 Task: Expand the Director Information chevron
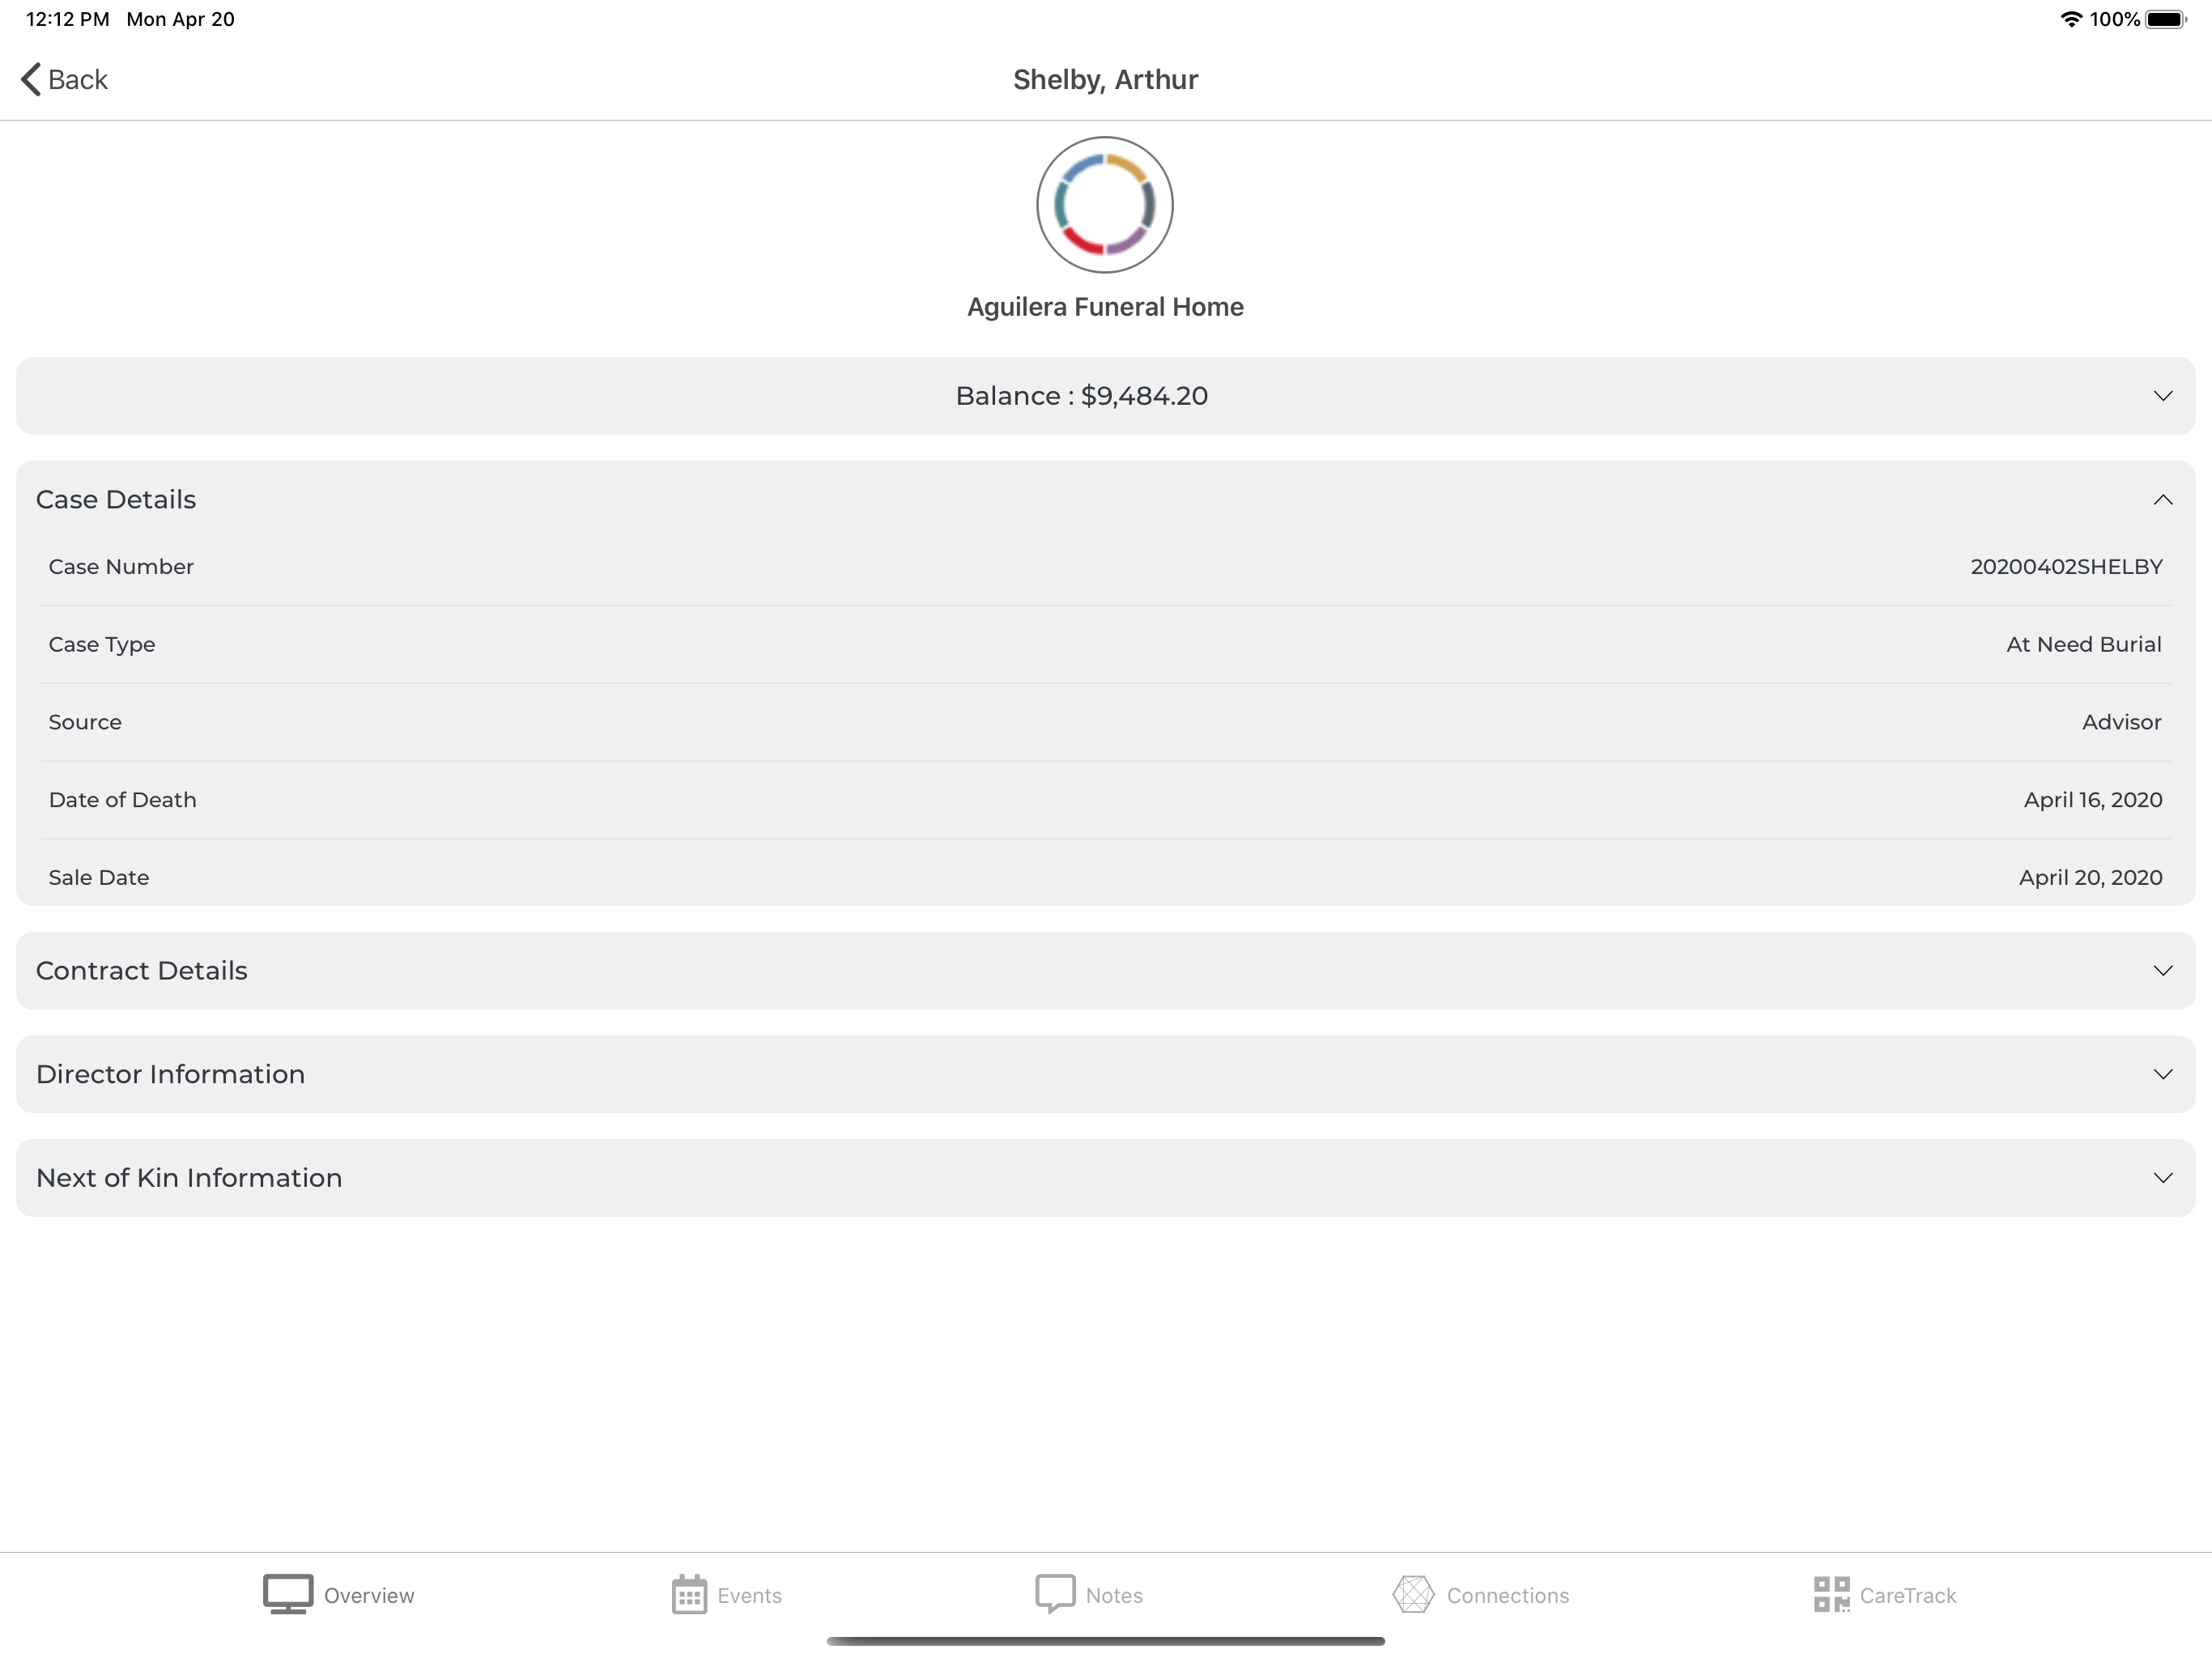pyautogui.click(x=2163, y=1074)
